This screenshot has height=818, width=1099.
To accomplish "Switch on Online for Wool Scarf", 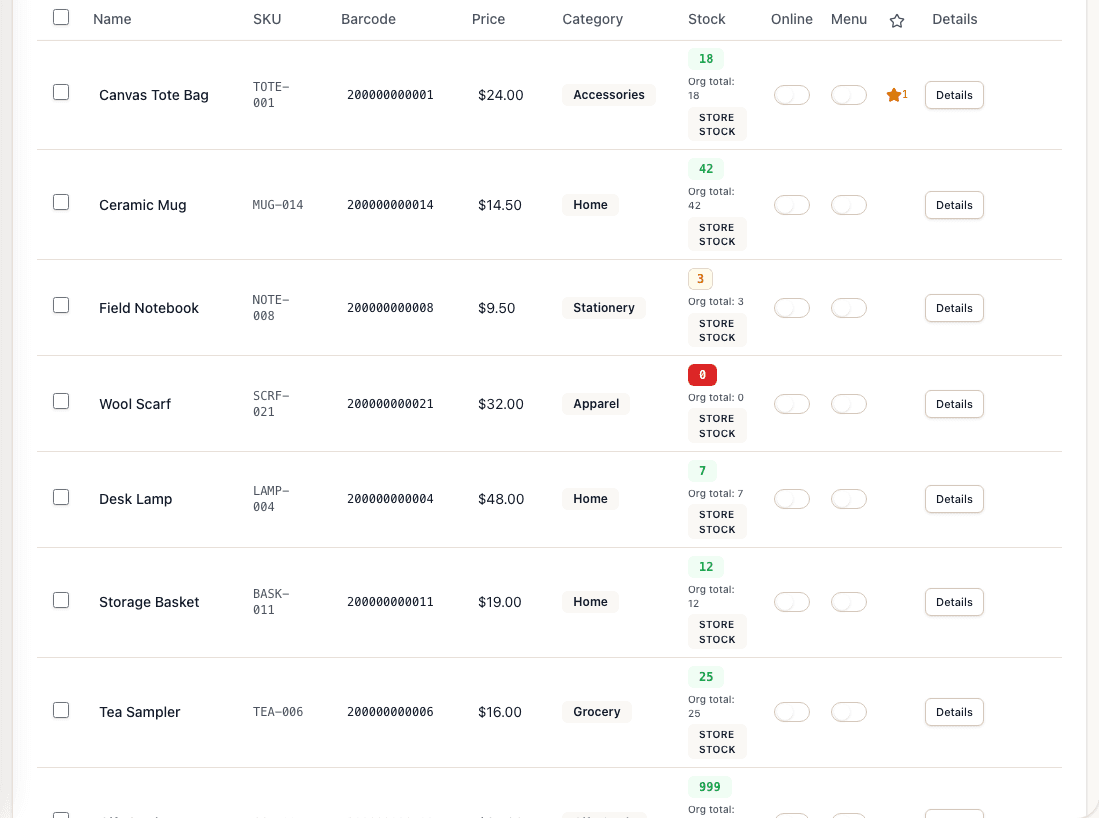I will tap(792, 404).
